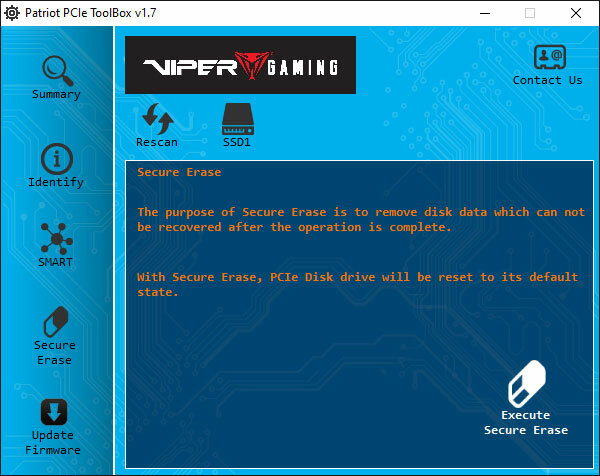
Task: Click the 'SSD1' drive label
Action: (x=237, y=142)
